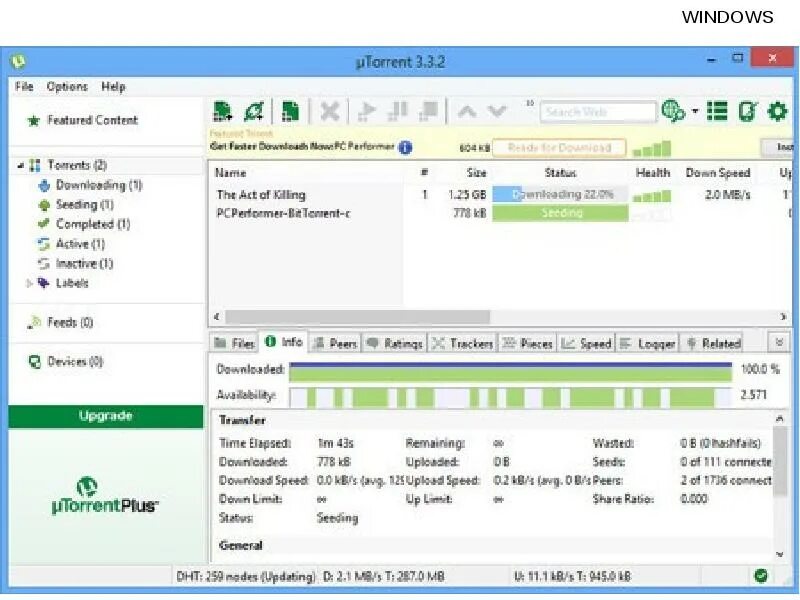800x600 pixels.
Task: Click the torrent list scroll left arrow
Action: pyautogui.click(x=217, y=317)
